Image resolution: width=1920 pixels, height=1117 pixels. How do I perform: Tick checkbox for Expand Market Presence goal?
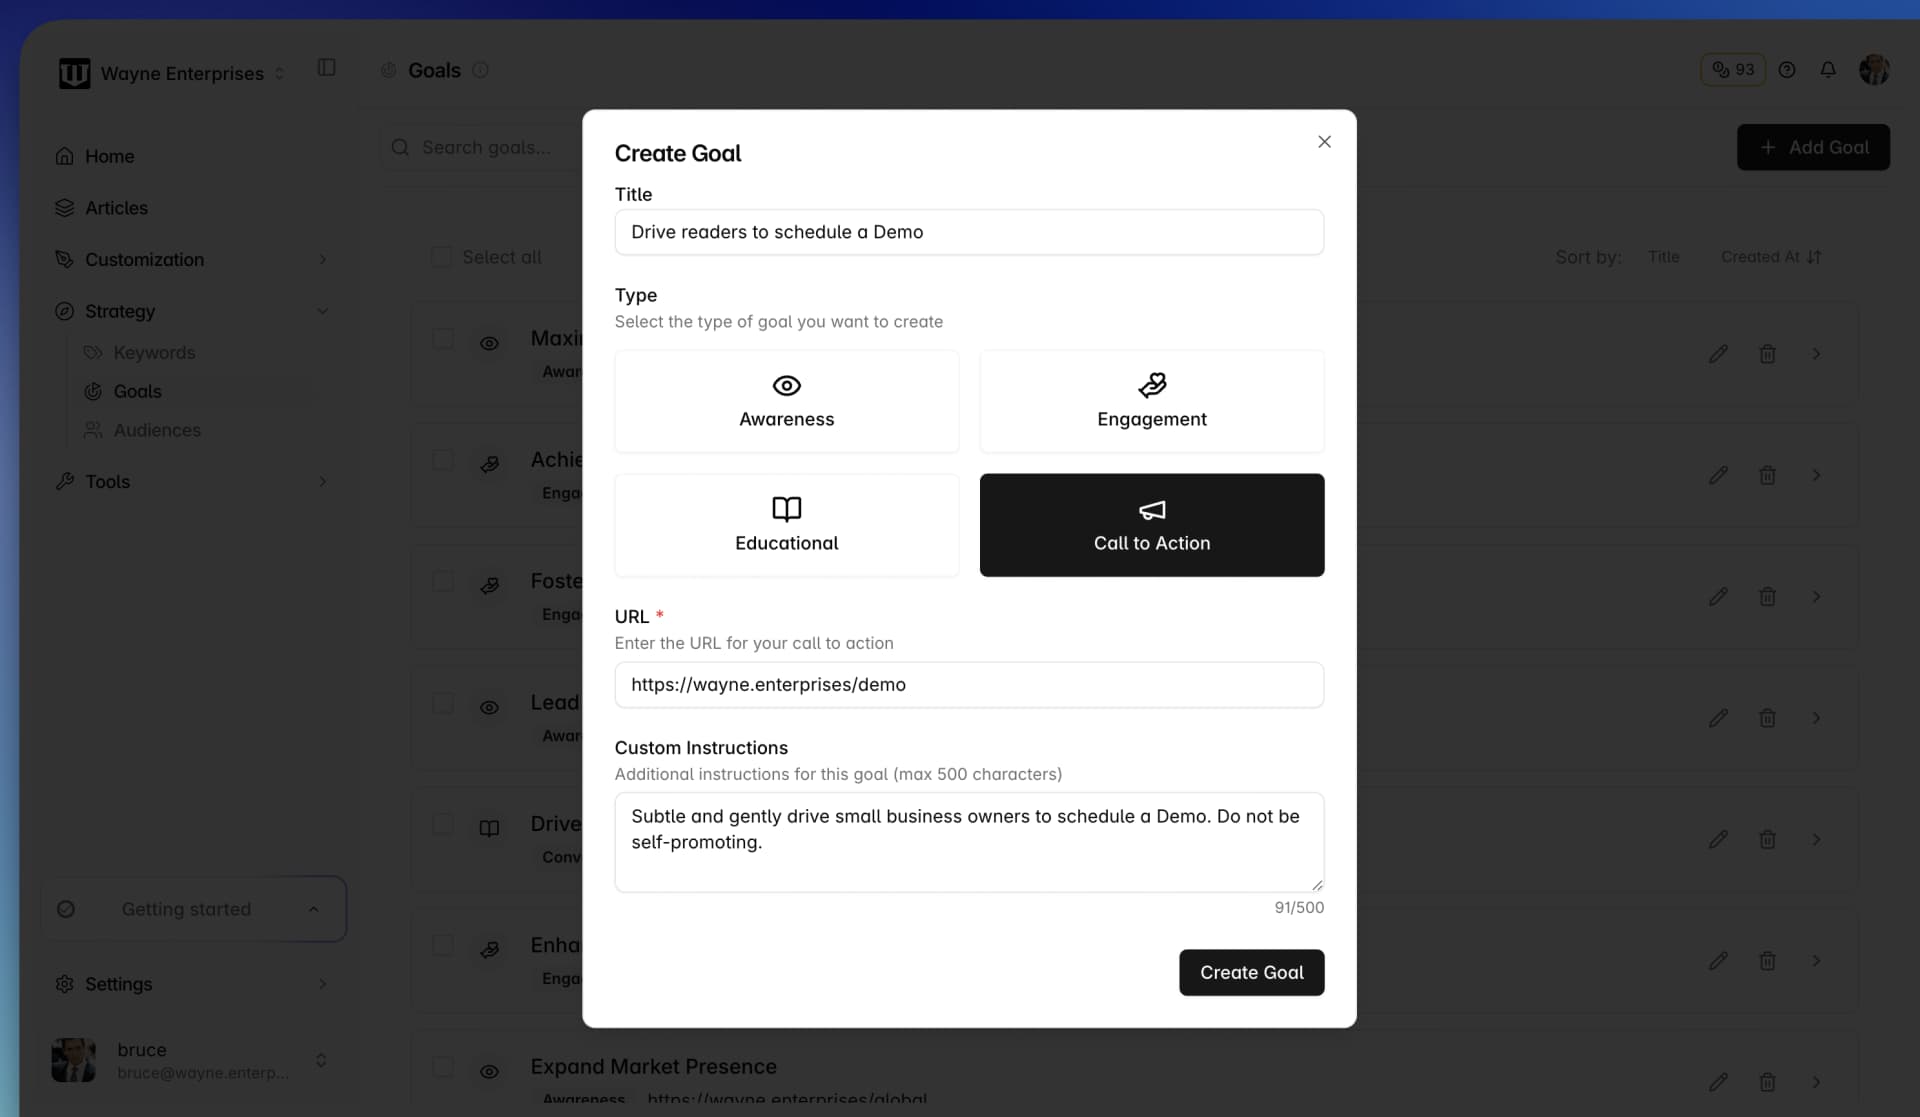pos(442,1067)
